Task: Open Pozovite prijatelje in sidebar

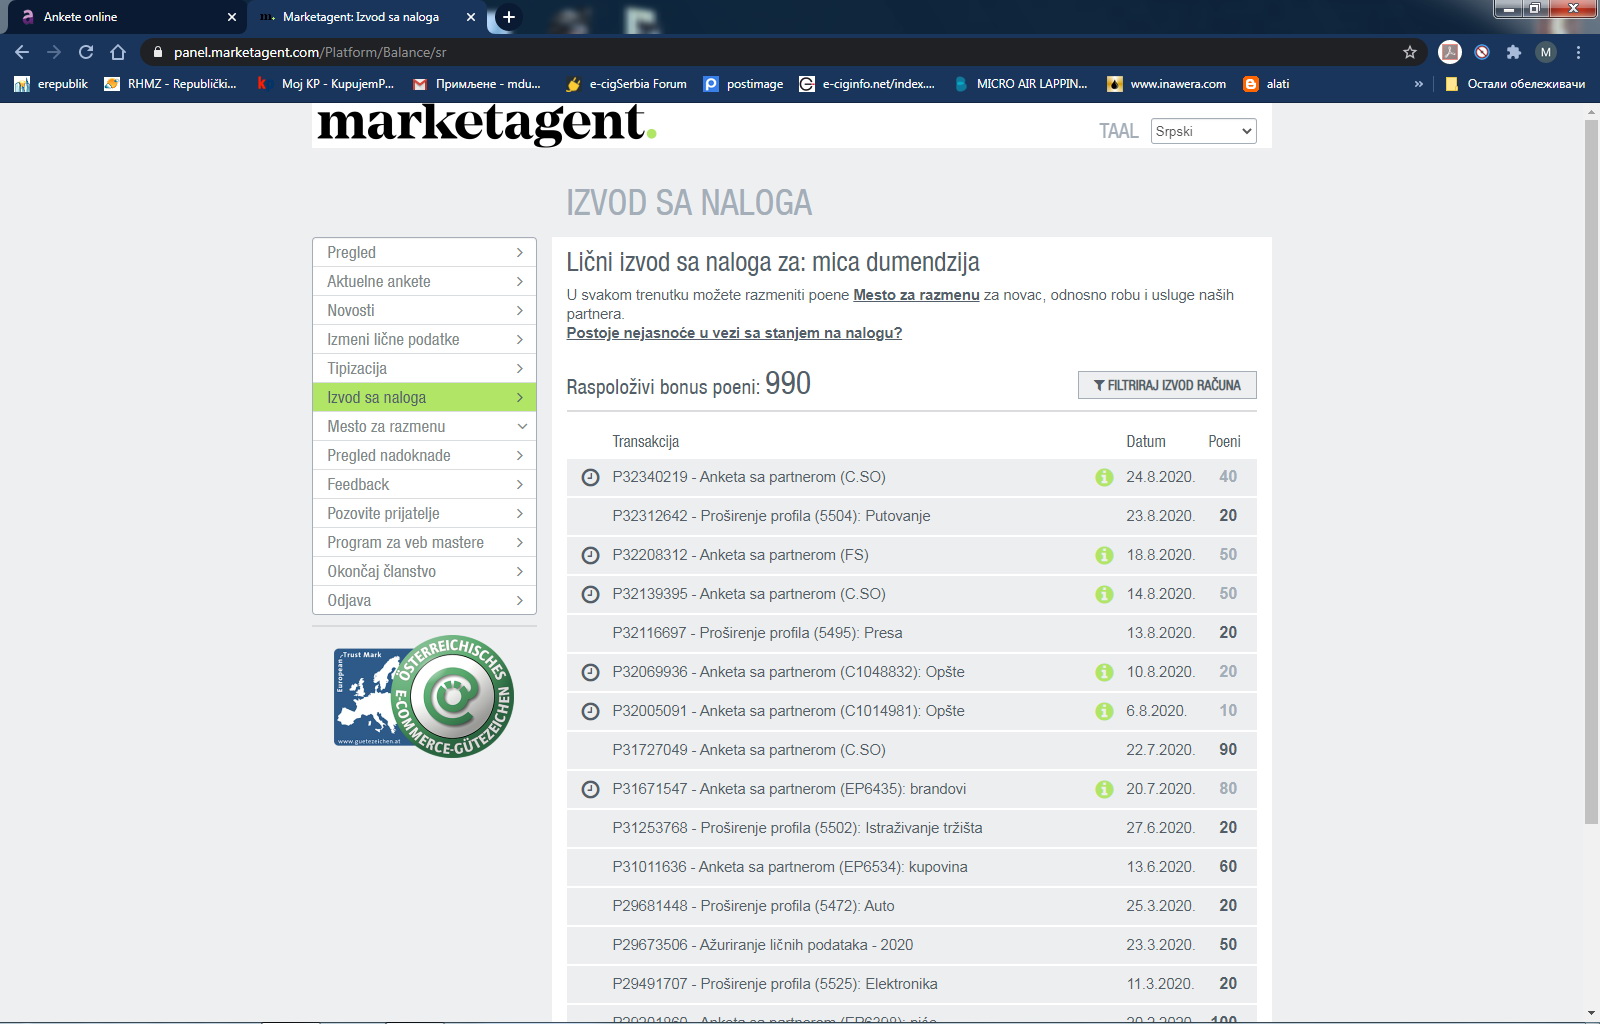Action: 424,513
